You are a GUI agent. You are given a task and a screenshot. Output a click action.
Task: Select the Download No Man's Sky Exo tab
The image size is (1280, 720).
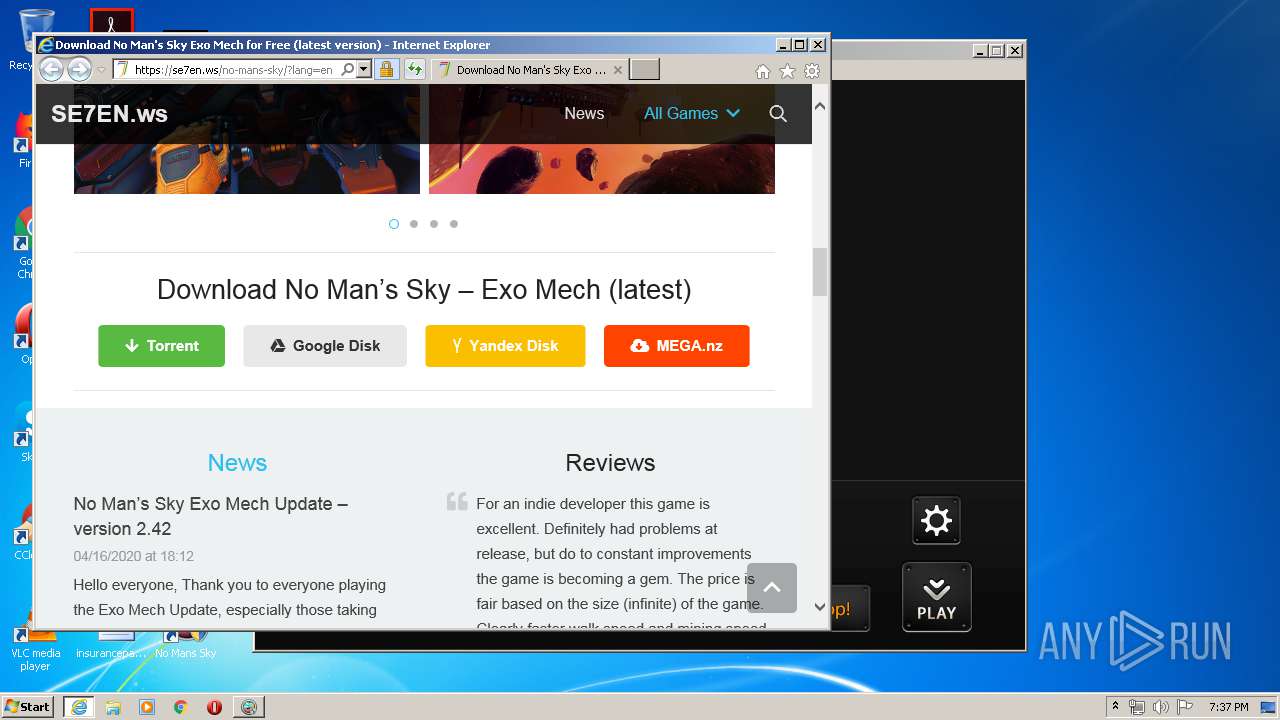(530, 70)
